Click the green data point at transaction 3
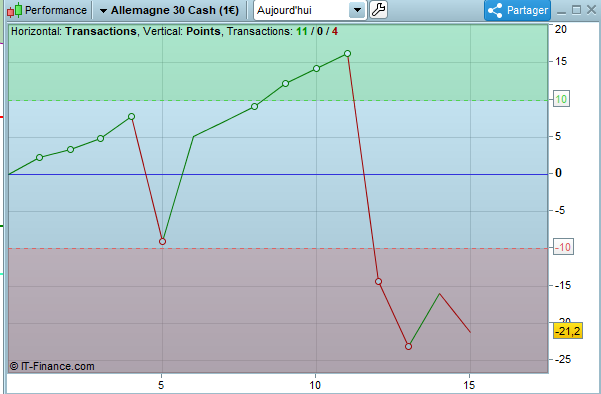The image size is (601, 394). (x=100, y=138)
